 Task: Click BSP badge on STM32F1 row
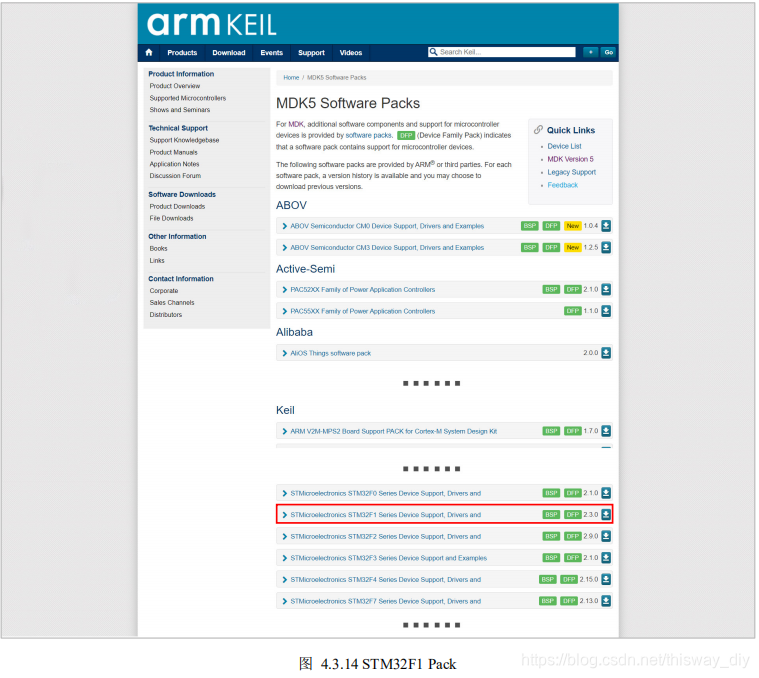(551, 514)
